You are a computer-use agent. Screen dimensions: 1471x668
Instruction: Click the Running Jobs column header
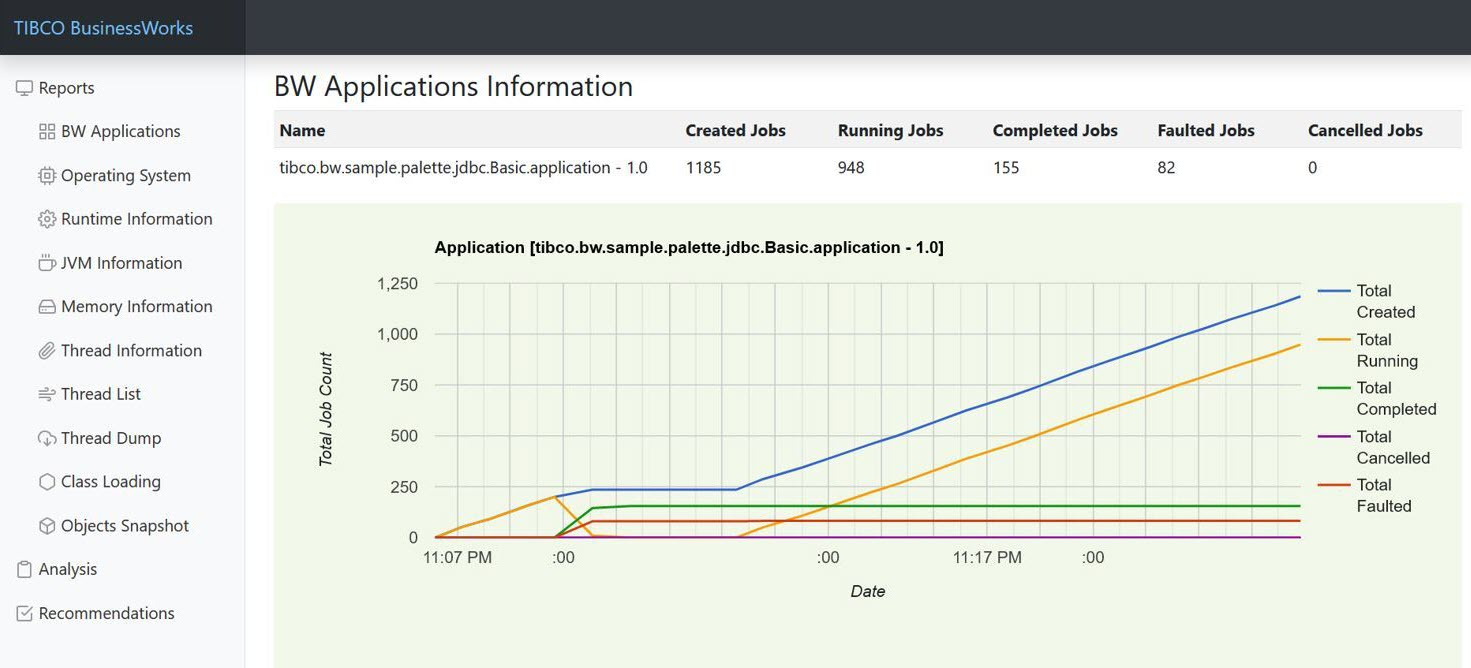point(890,131)
